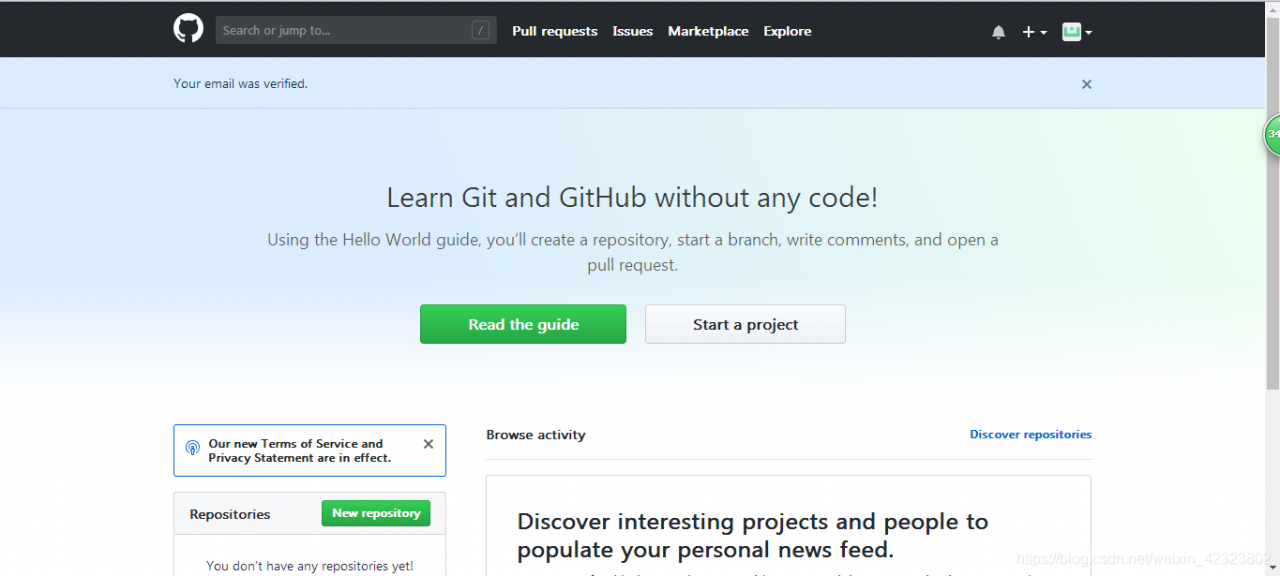Open the Pull requests page
This screenshot has height=576, width=1280.
coord(554,31)
